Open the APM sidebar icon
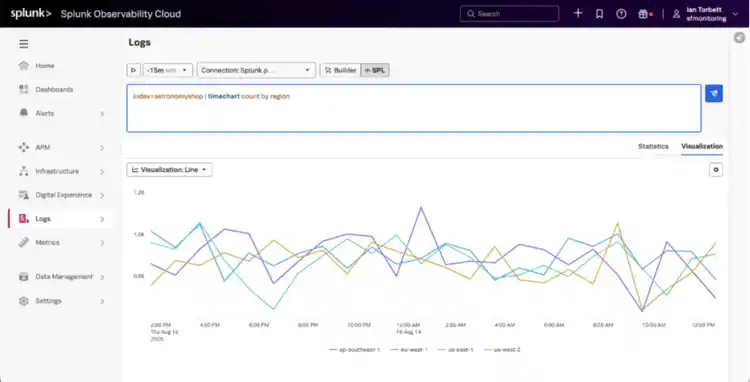750x382 pixels. [x=23, y=147]
